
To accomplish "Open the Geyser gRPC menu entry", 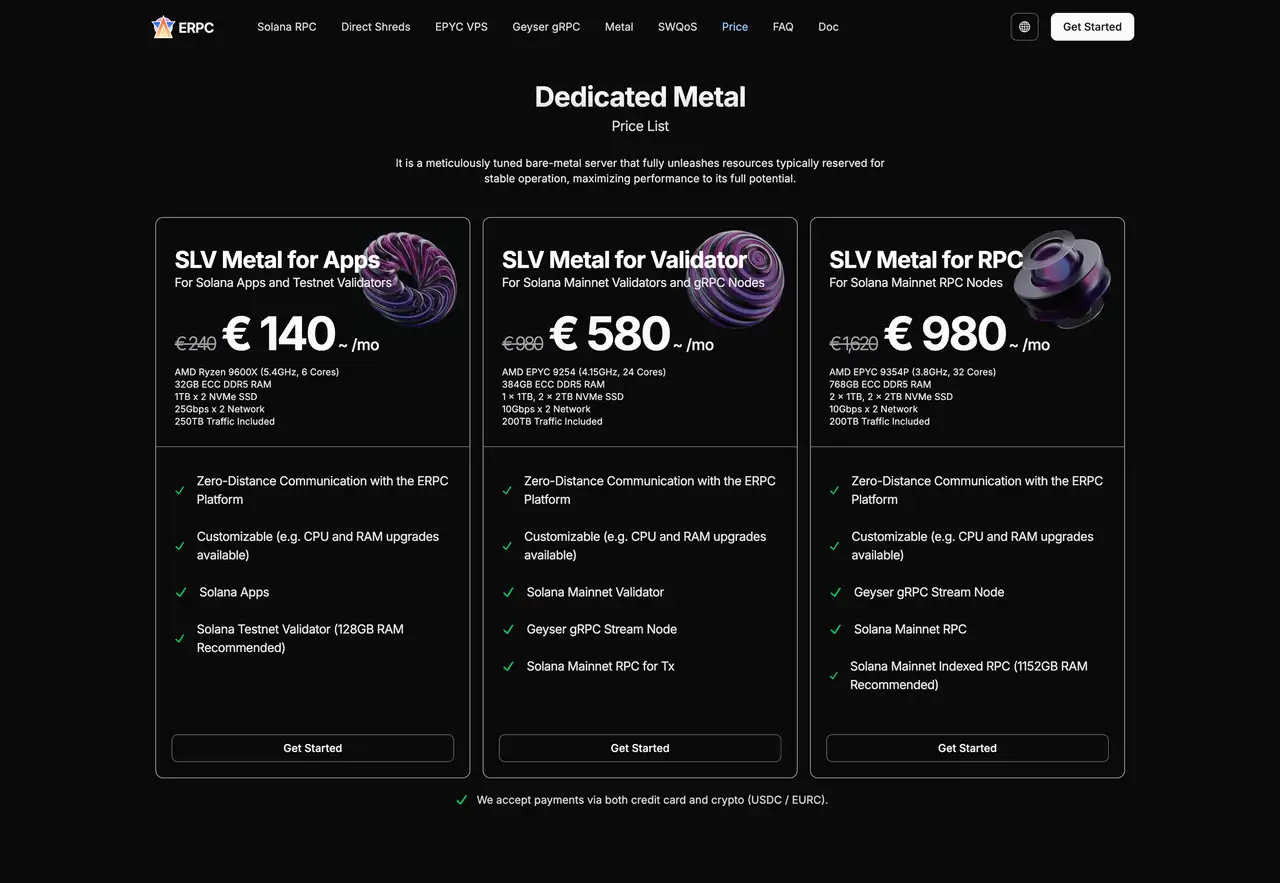I will tap(546, 27).
